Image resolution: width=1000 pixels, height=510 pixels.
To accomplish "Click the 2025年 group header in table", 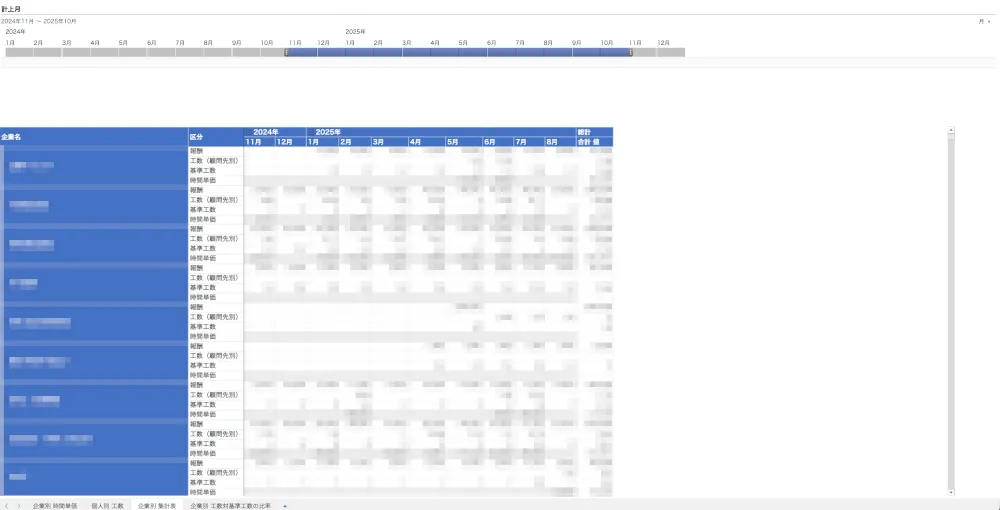I will point(441,132).
